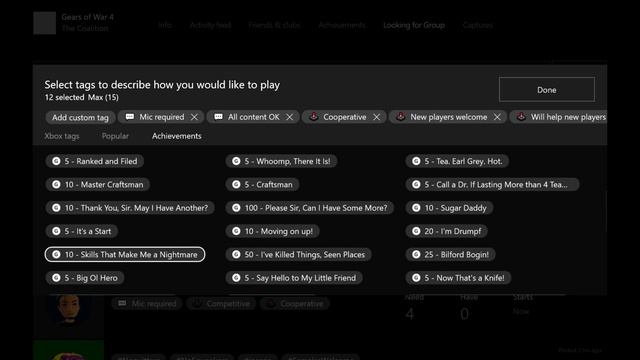Select 5 - Tea. Earl Grey. Hot. tag
Viewport: 640px width, 360px height.
click(457, 161)
